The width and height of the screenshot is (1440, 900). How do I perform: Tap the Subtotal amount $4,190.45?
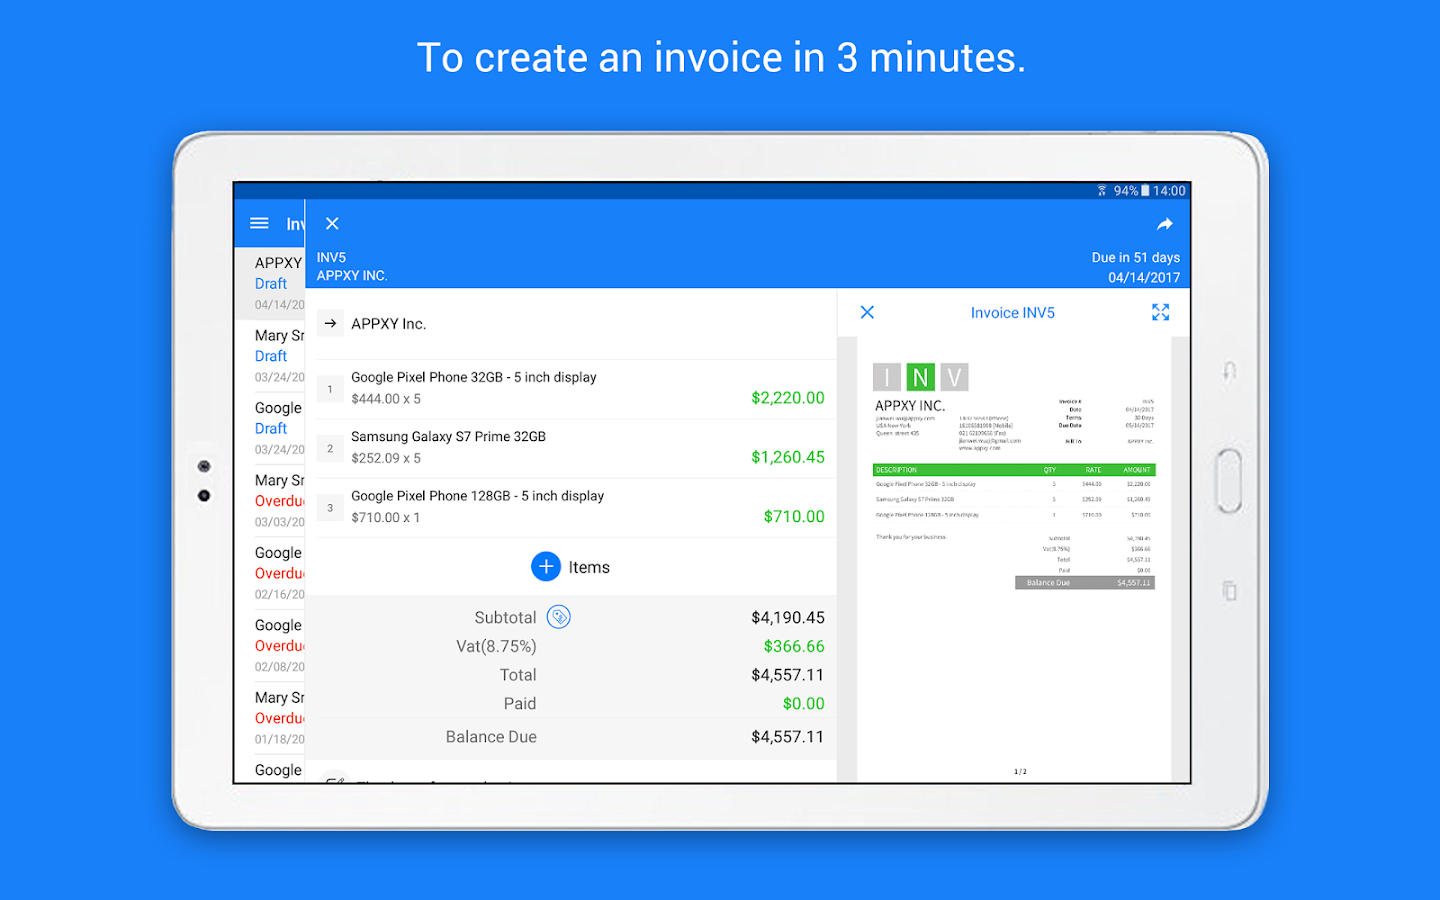coord(788,617)
